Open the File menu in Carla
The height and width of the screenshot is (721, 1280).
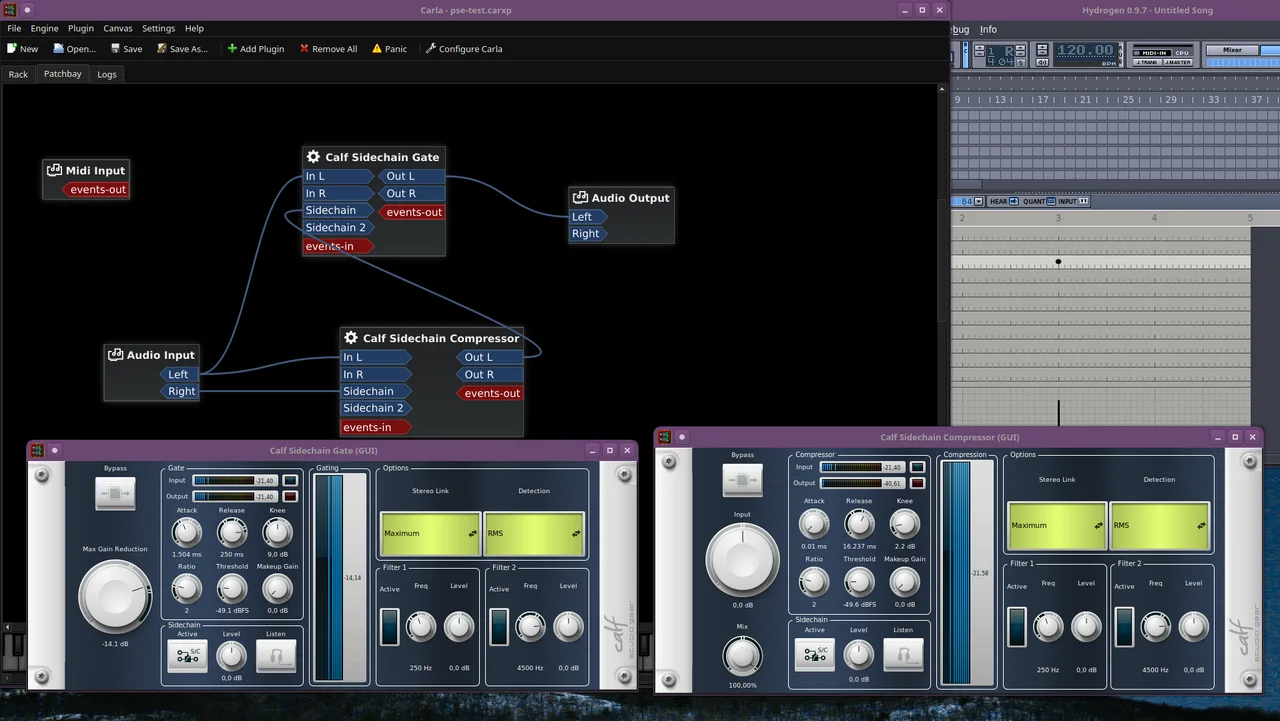pyautogui.click(x=14, y=28)
